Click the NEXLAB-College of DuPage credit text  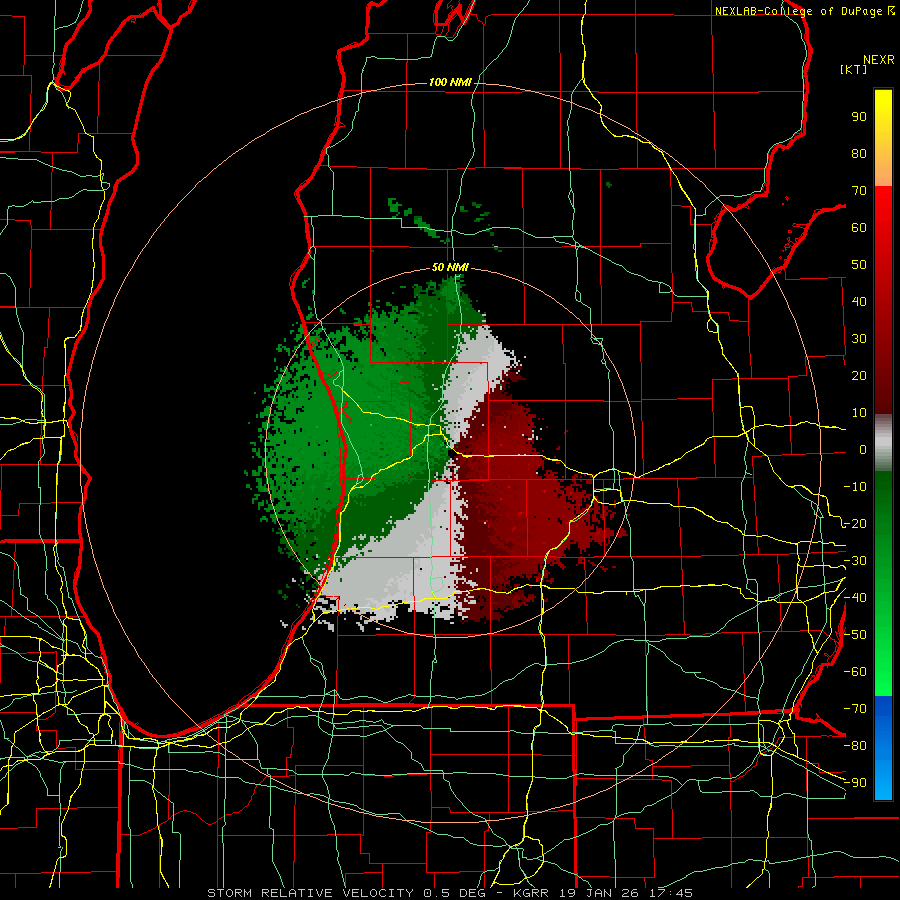pyautogui.click(x=804, y=11)
